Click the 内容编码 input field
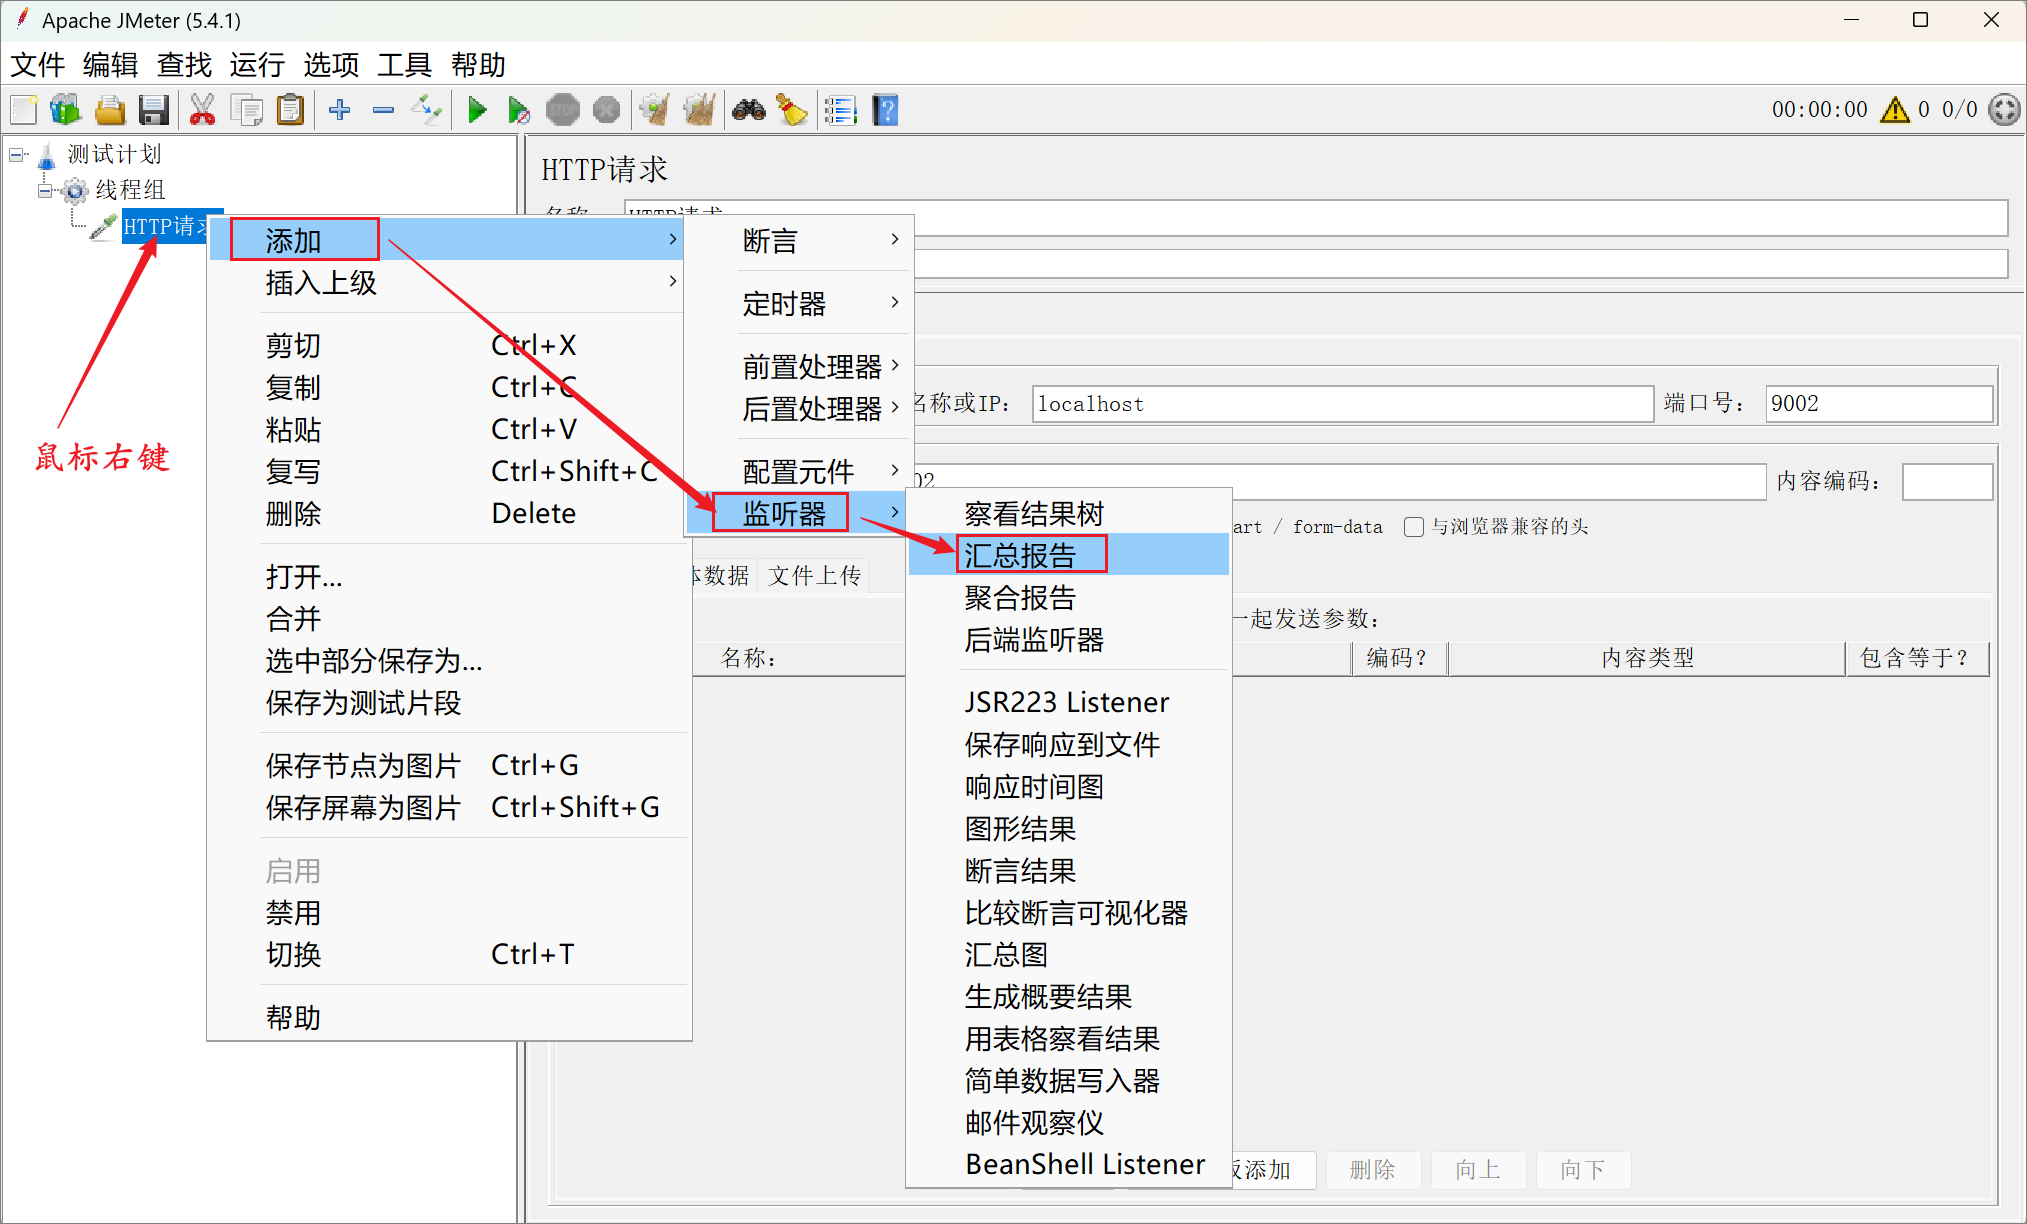 (1946, 481)
